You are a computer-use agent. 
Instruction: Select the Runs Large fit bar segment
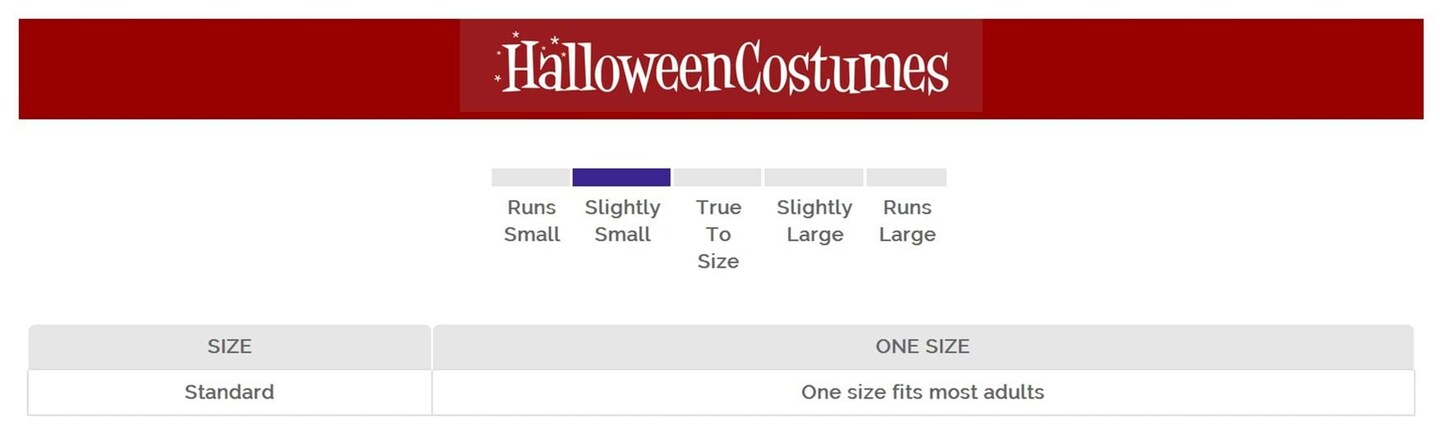click(906, 177)
